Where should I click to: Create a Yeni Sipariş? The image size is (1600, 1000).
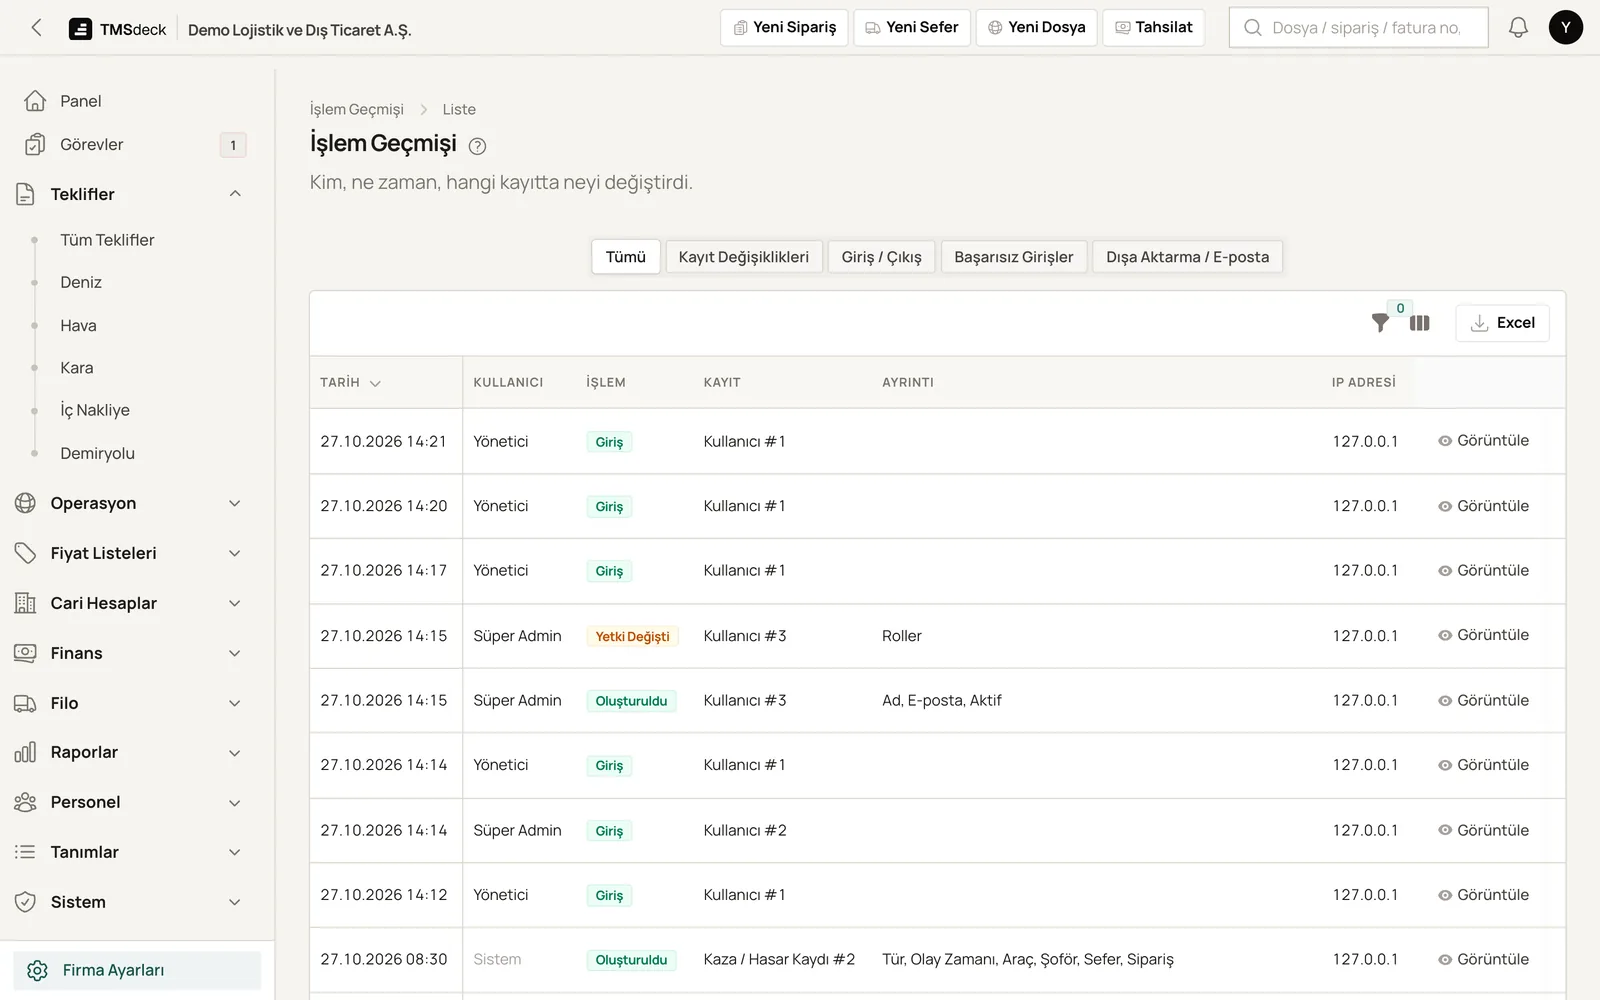[x=785, y=28]
